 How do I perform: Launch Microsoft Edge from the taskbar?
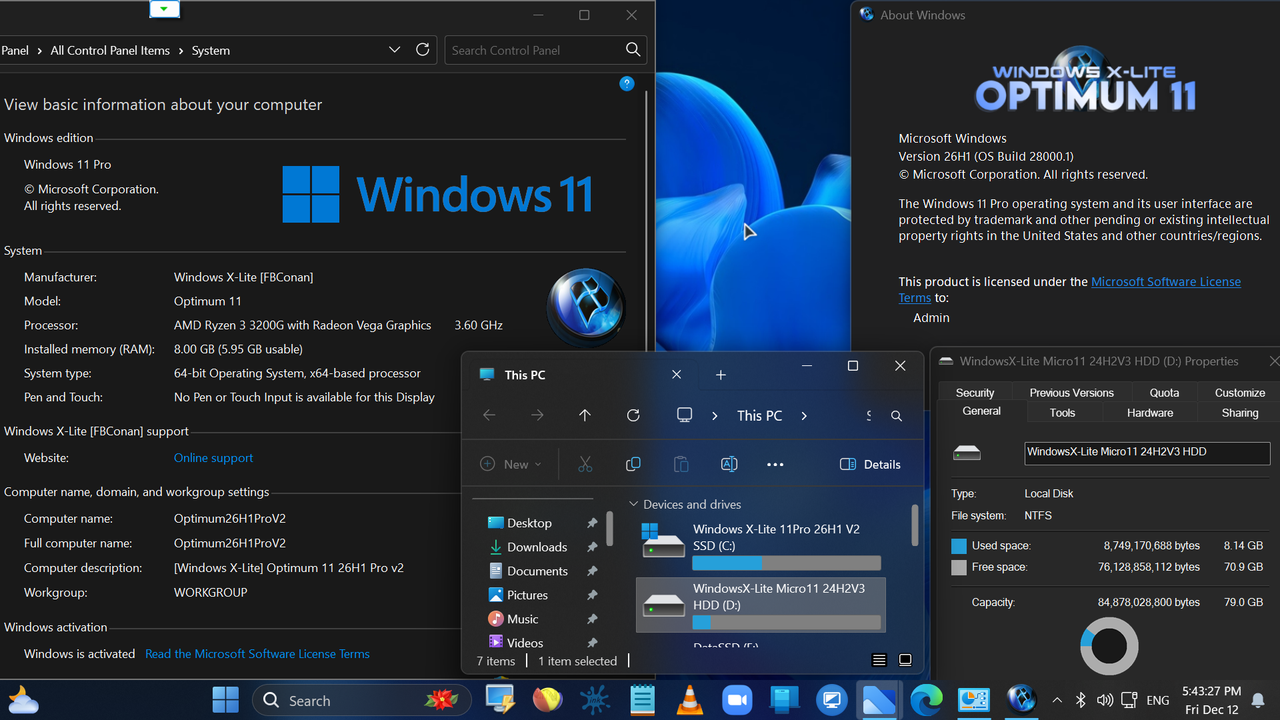926,700
